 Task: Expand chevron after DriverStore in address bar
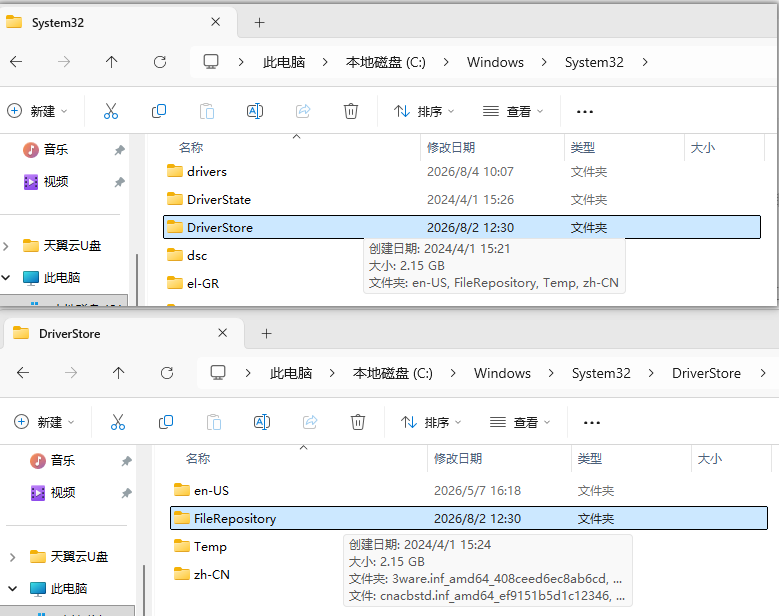763,373
